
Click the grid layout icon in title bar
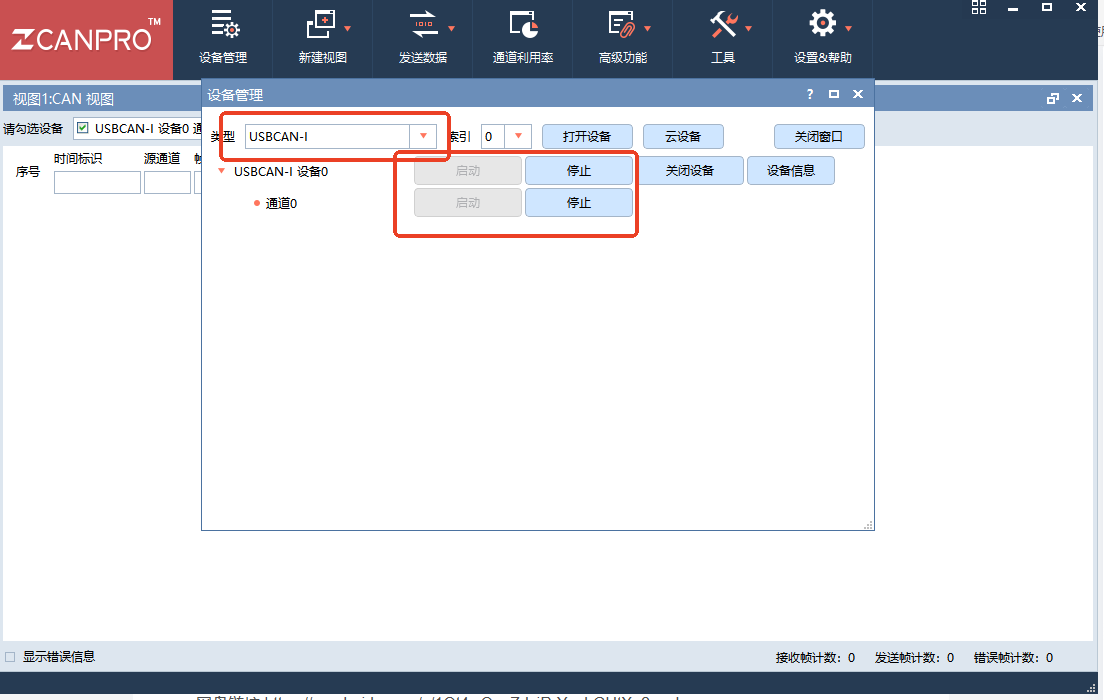pos(979,7)
